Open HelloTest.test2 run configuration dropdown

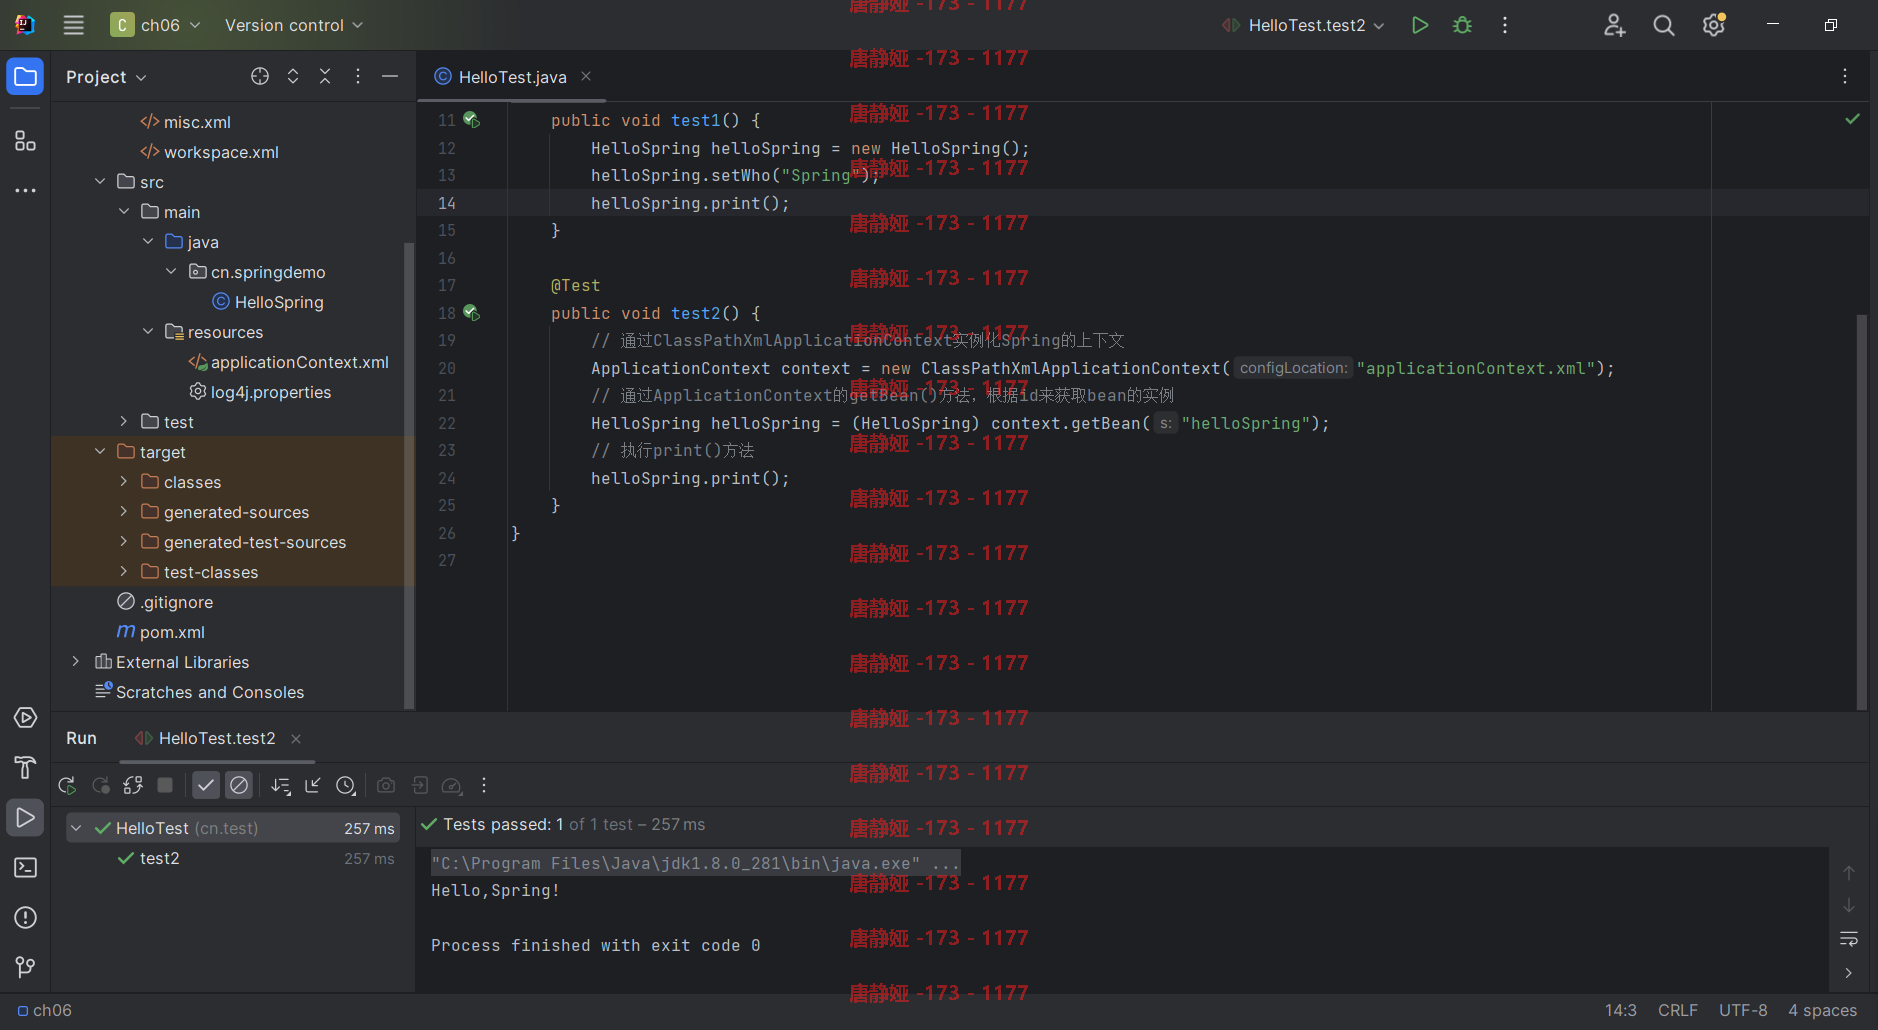1303,25
